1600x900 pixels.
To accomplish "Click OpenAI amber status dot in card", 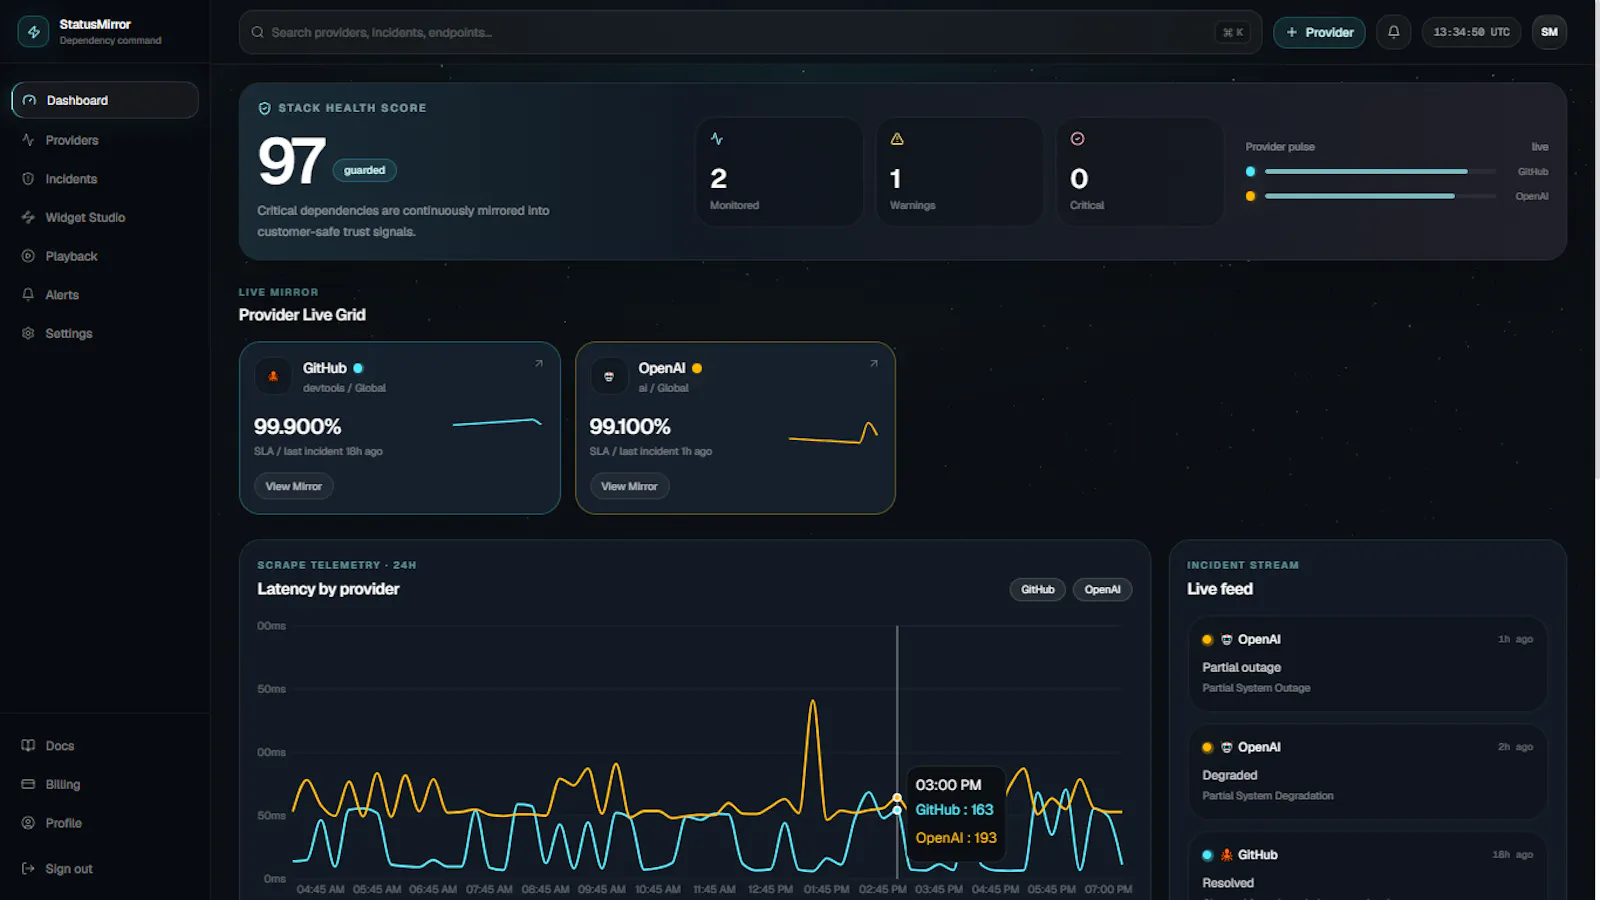I will [697, 368].
